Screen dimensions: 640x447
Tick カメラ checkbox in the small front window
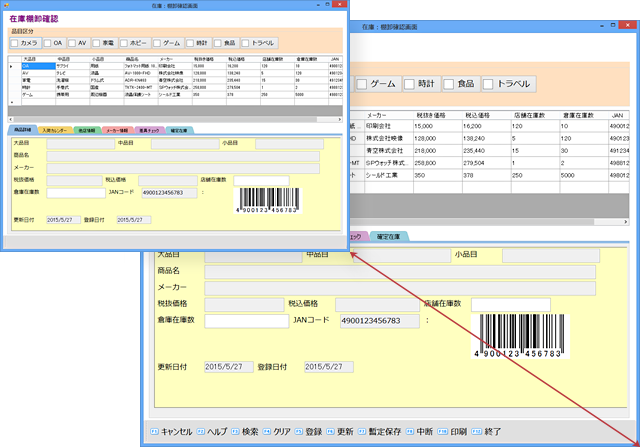[14, 43]
